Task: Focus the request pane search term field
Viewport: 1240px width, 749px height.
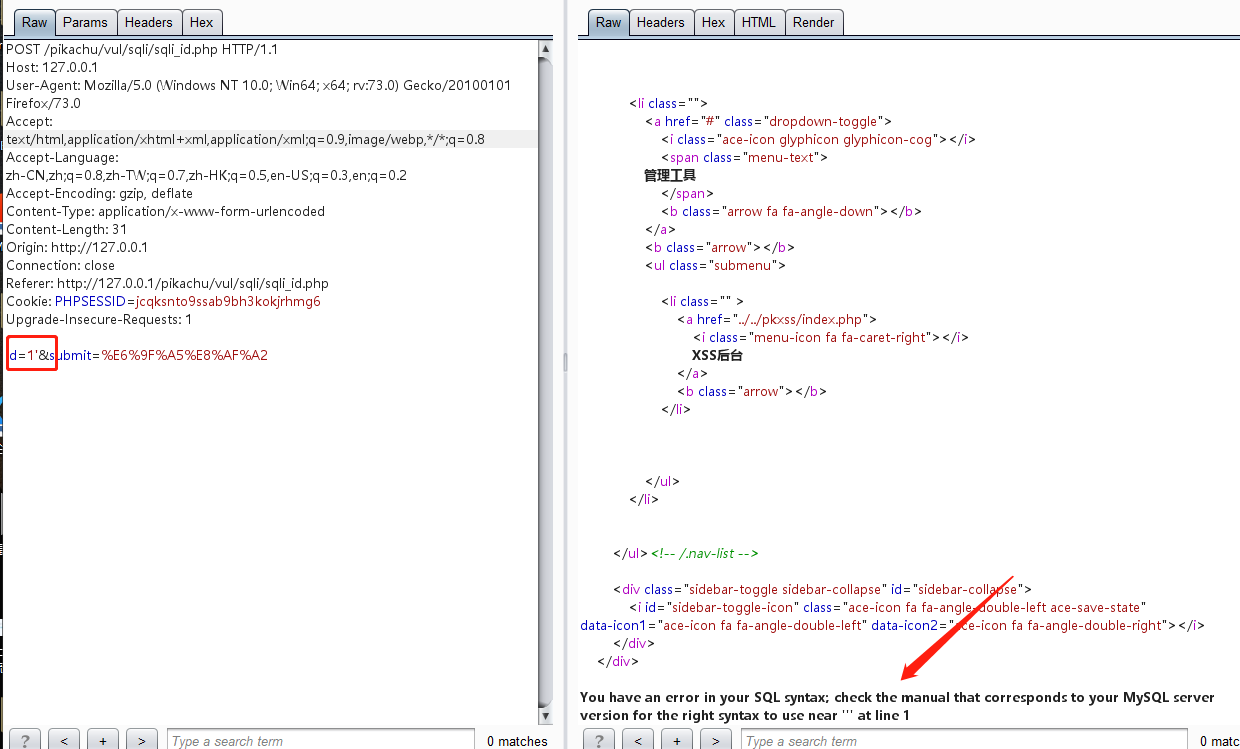Action: click(320, 740)
